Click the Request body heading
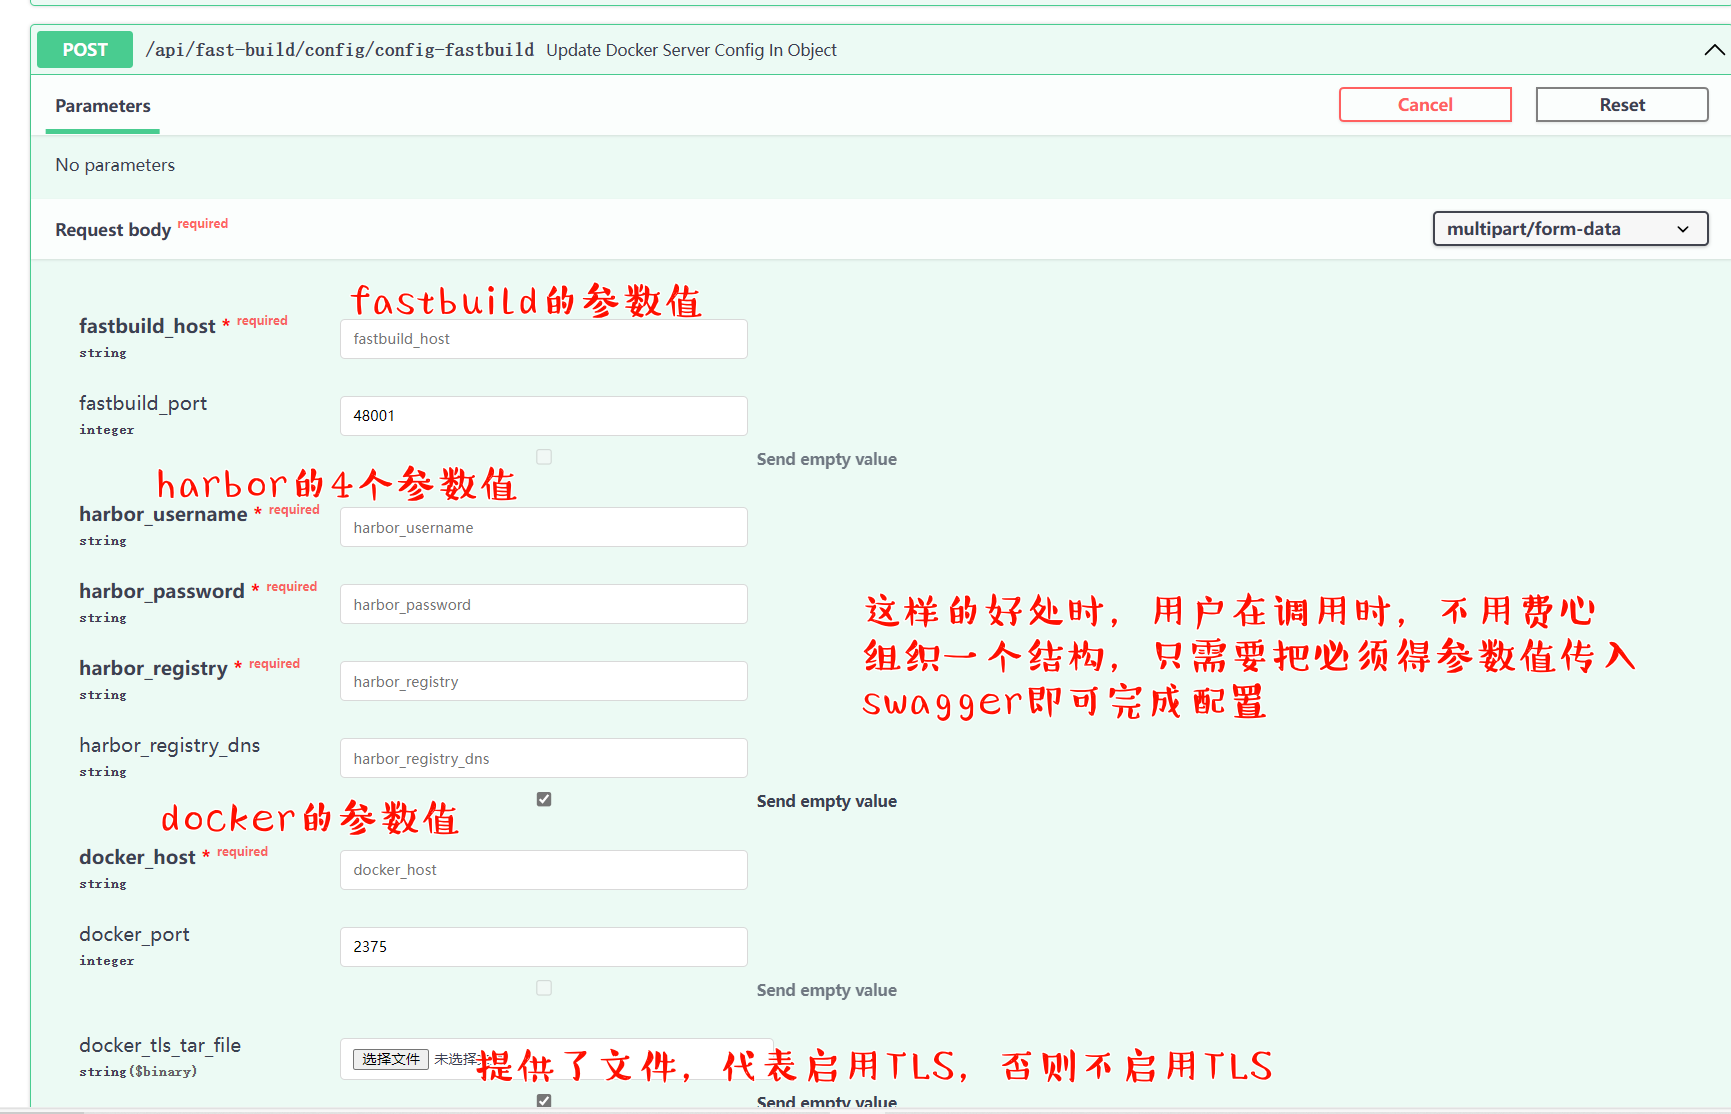 113,230
